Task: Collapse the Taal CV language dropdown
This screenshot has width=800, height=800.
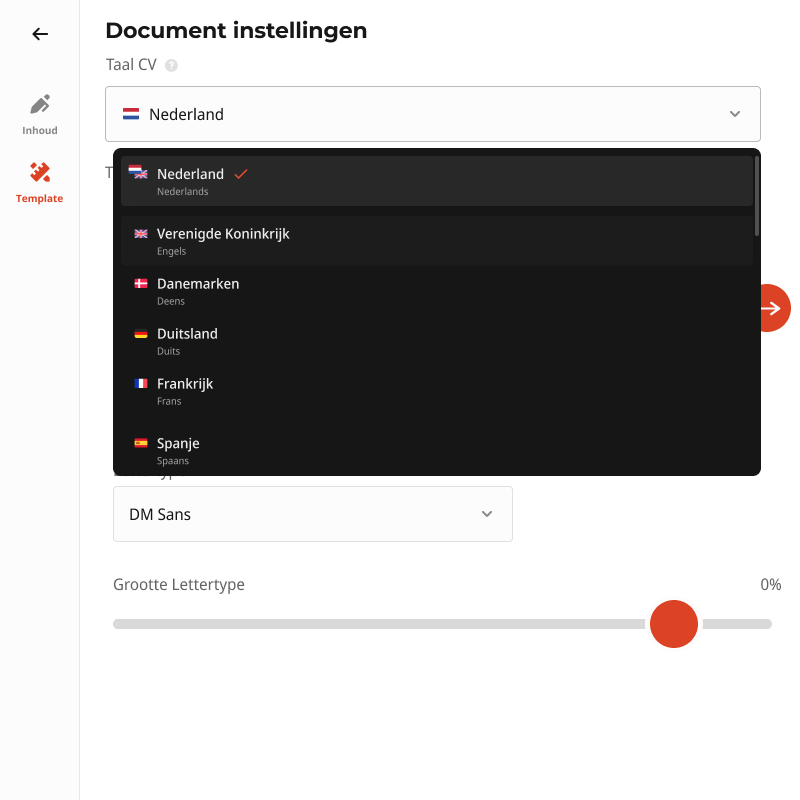Action: (x=432, y=114)
